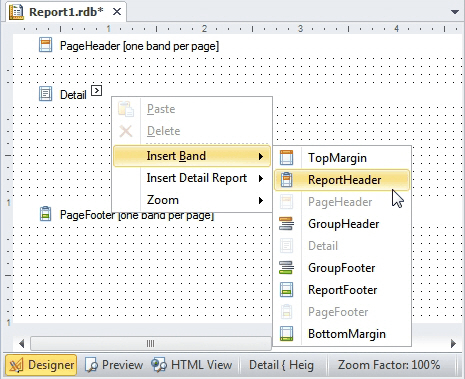This screenshot has height=379, width=465.
Task: Click the BottomMargin band icon in submenu
Action: pyautogui.click(x=287, y=334)
